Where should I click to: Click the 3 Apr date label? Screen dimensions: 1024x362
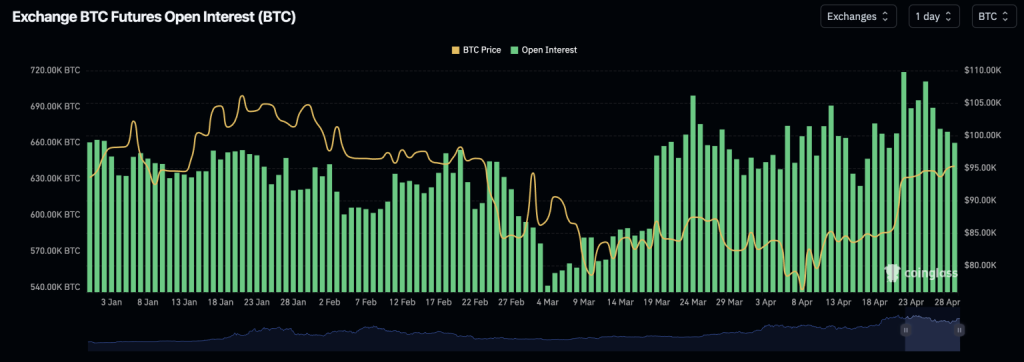point(766,303)
